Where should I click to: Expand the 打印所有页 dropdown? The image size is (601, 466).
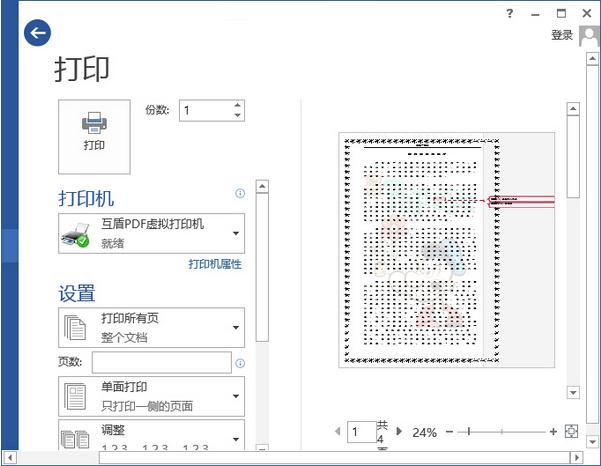pos(151,328)
